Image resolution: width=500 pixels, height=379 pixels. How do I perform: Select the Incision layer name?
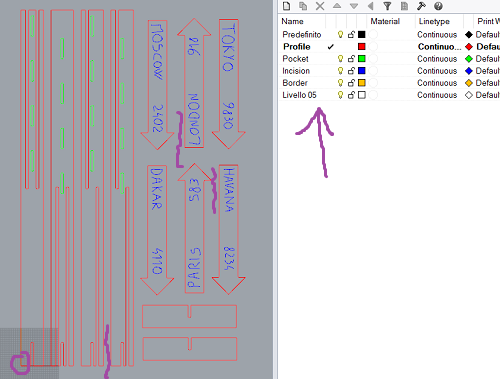coord(296,71)
